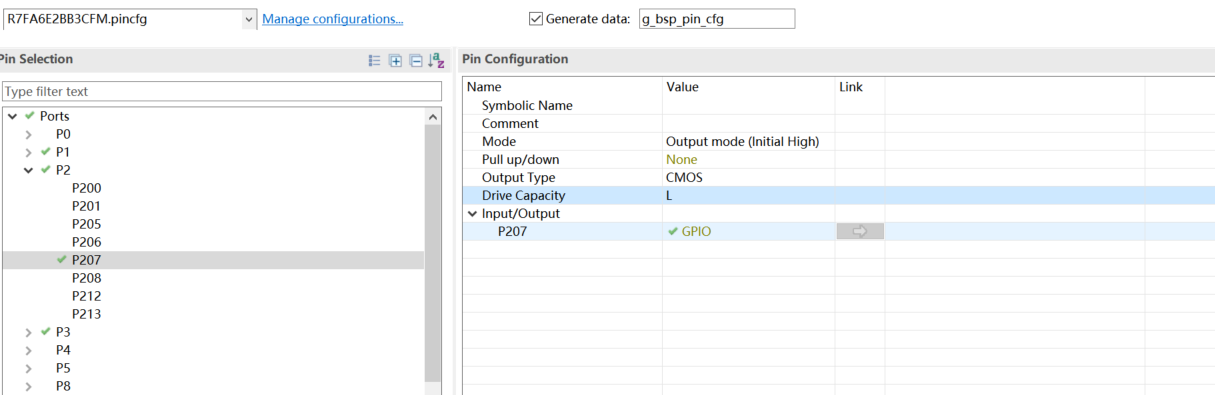1215x395 pixels.
Task: Click the g_bsp_pin_cfg data name field
Action: point(717,19)
